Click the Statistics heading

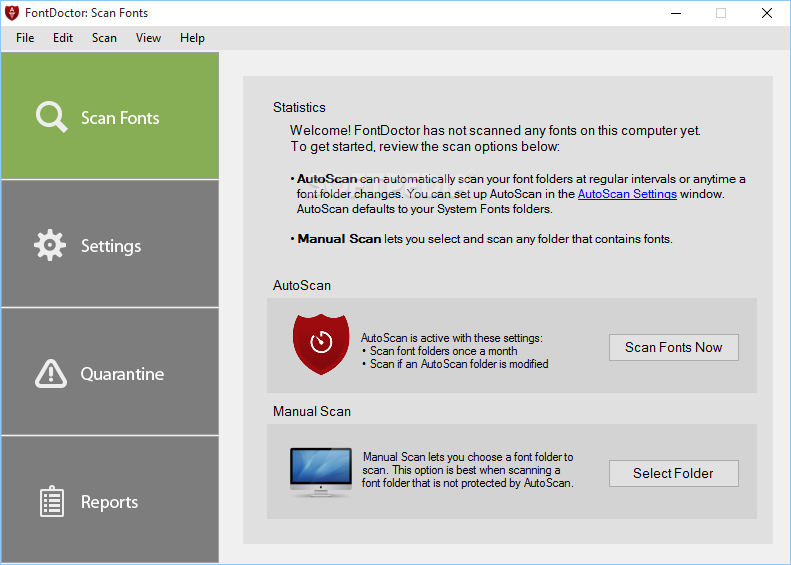point(299,107)
